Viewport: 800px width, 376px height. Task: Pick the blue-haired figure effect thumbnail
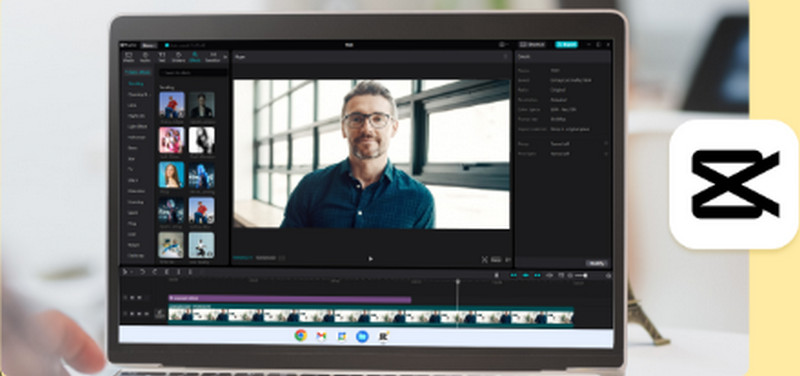point(202,175)
